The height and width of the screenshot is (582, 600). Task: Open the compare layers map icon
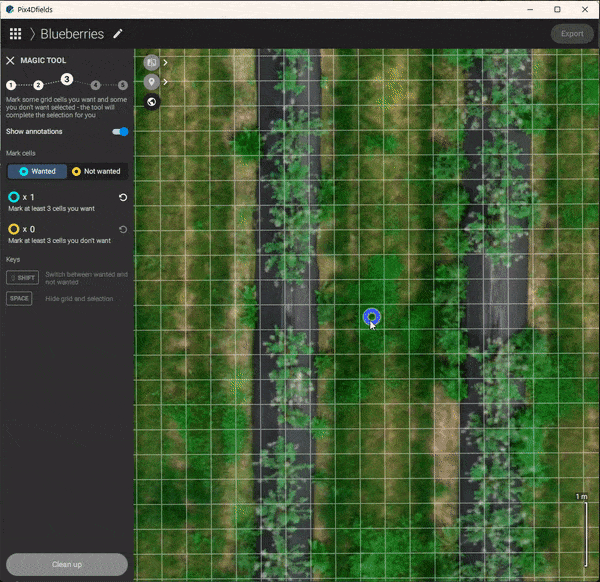coord(152,62)
